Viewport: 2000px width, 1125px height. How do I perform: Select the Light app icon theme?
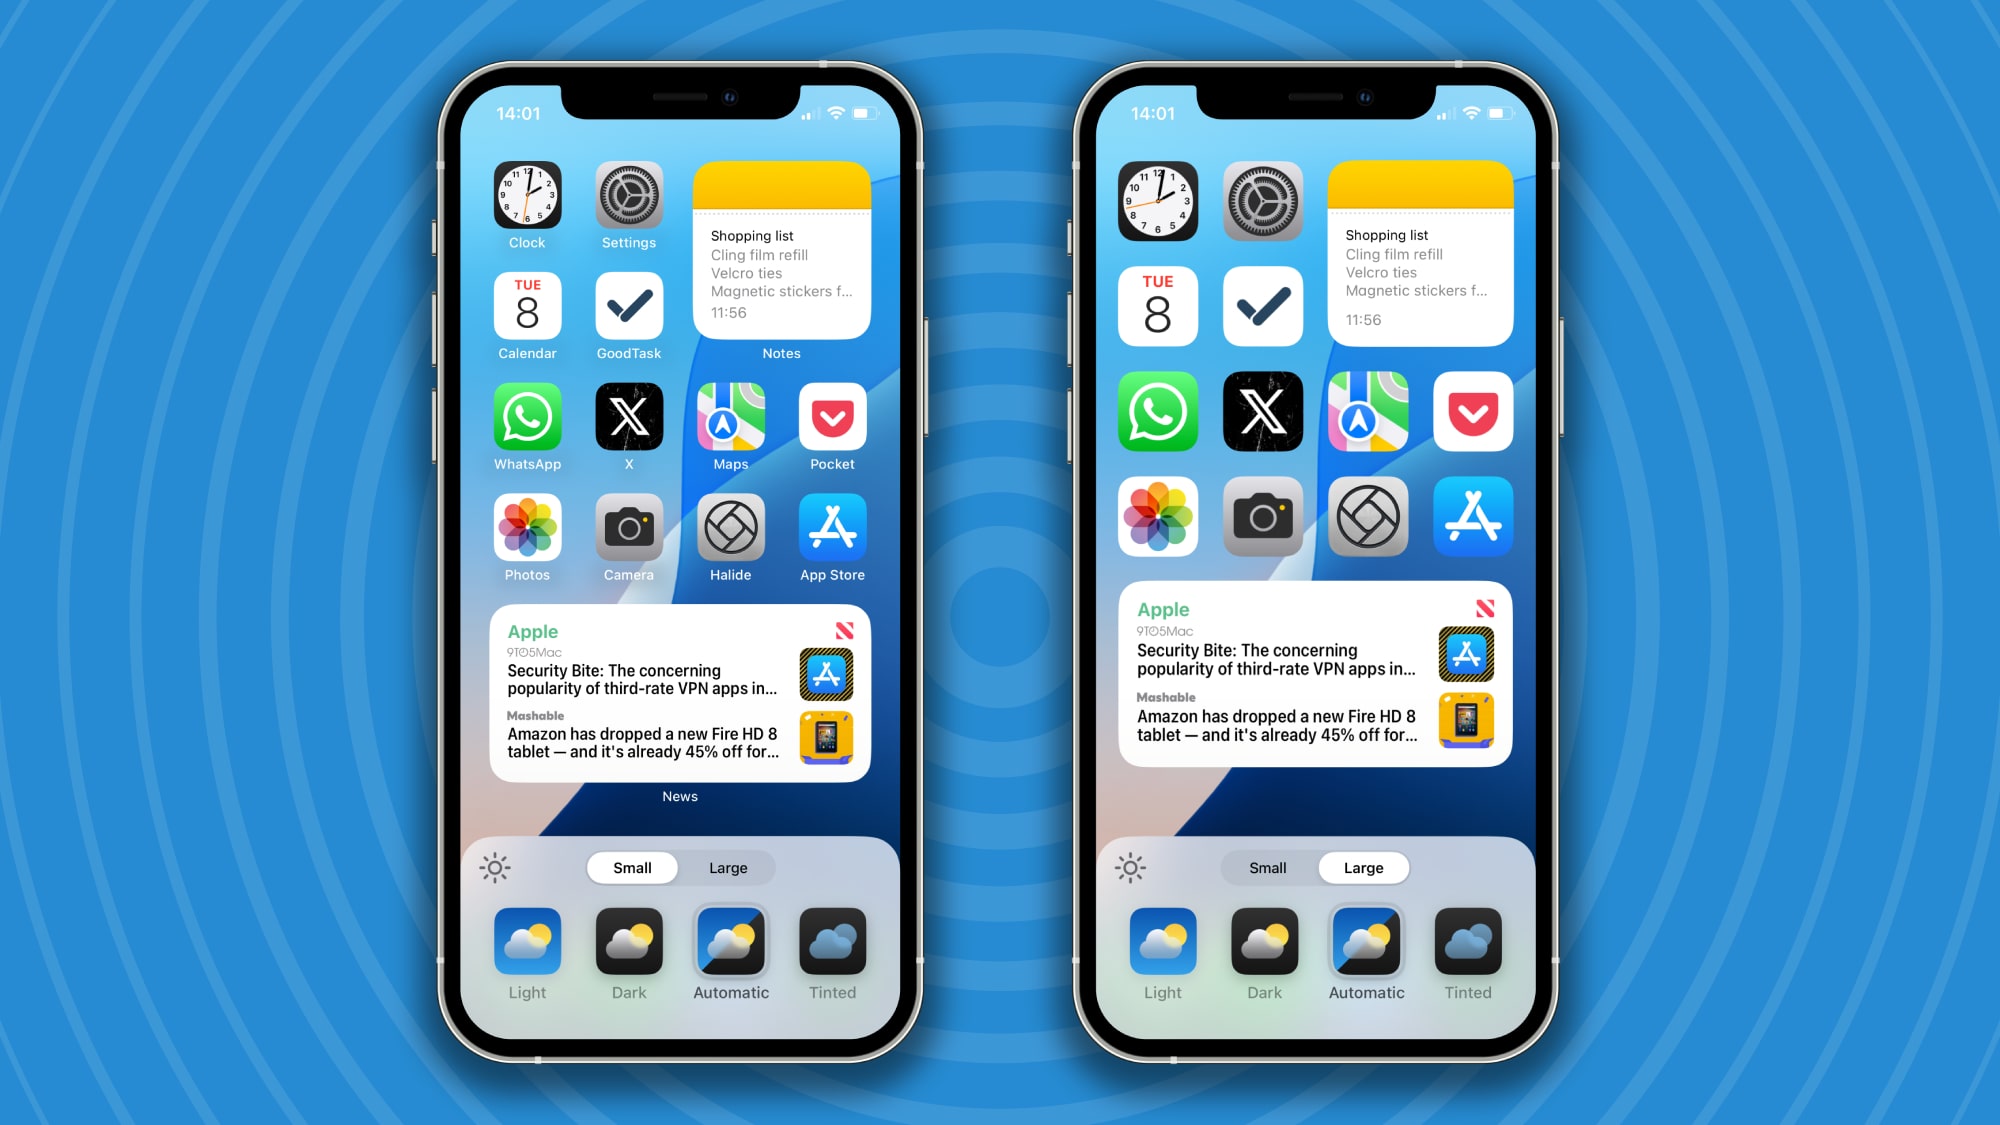[526, 946]
